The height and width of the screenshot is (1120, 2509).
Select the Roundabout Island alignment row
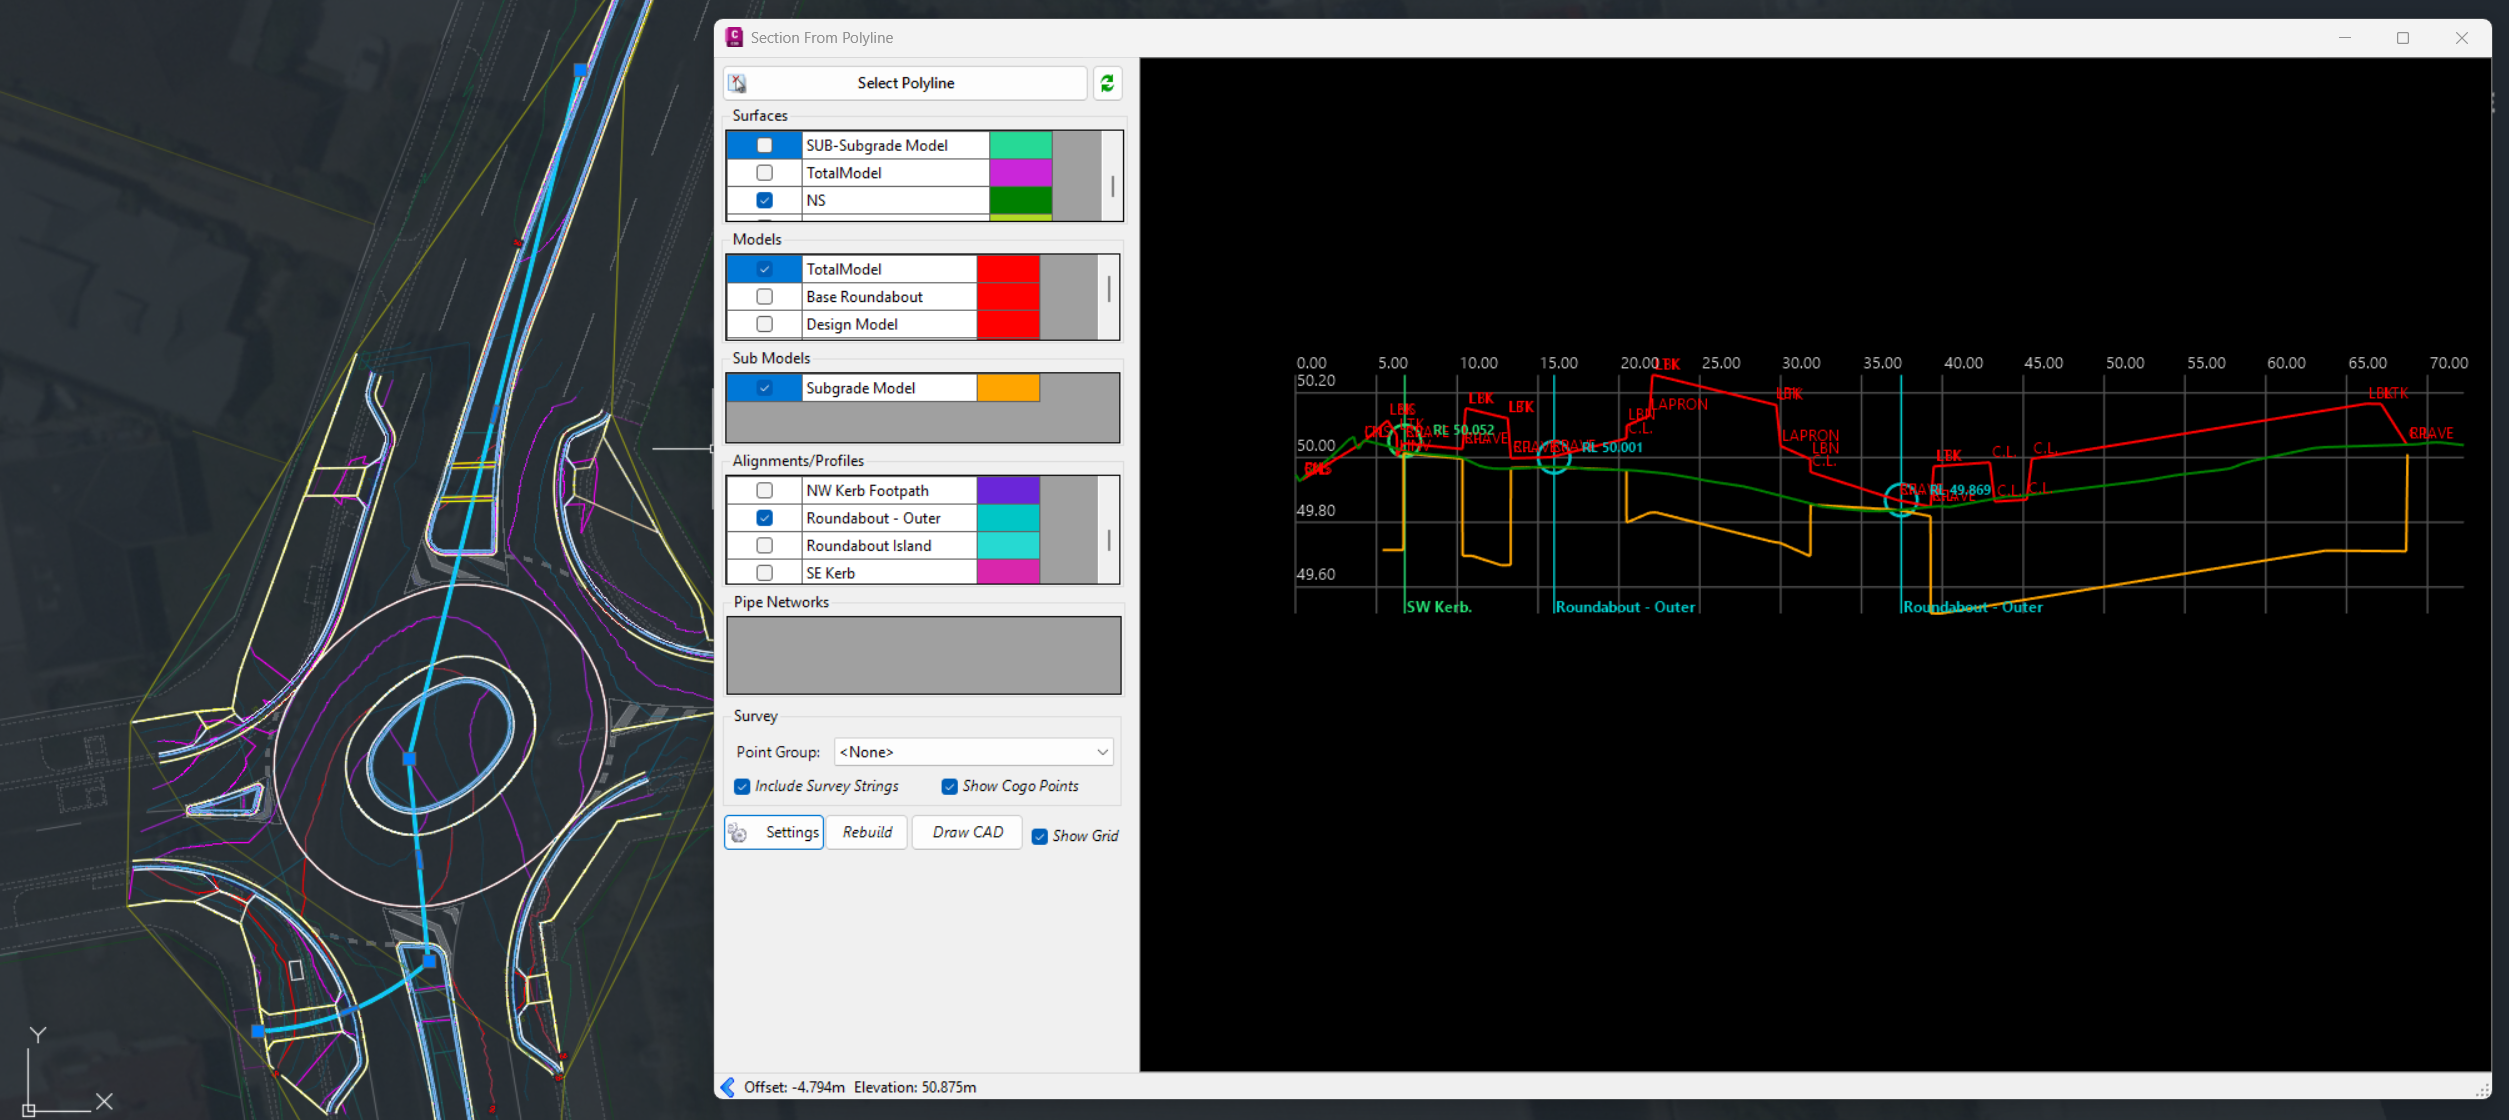pyautogui.click(x=868, y=546)
